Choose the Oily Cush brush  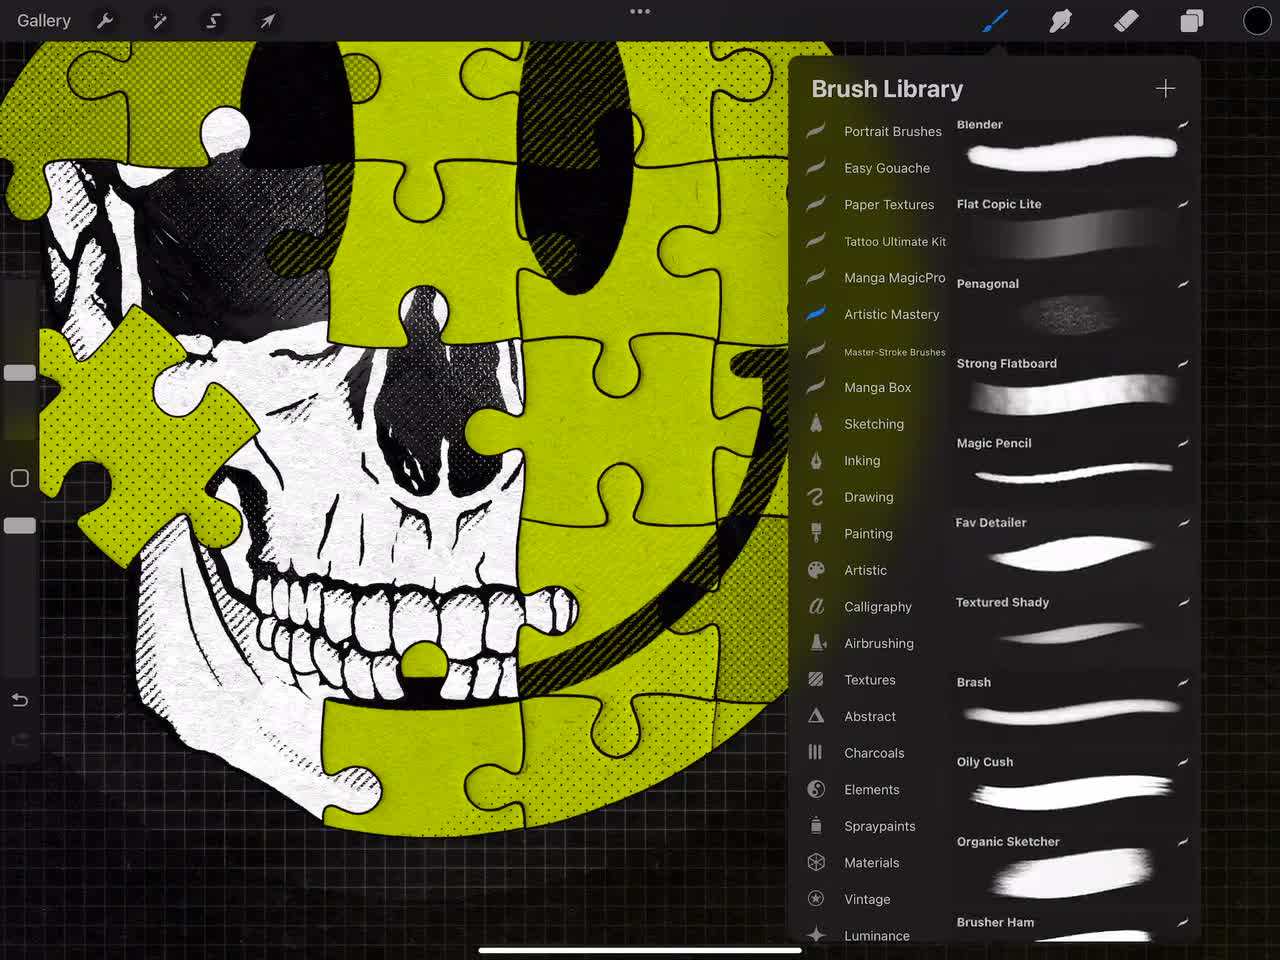pyautogui.click(x=1073, y=787)
